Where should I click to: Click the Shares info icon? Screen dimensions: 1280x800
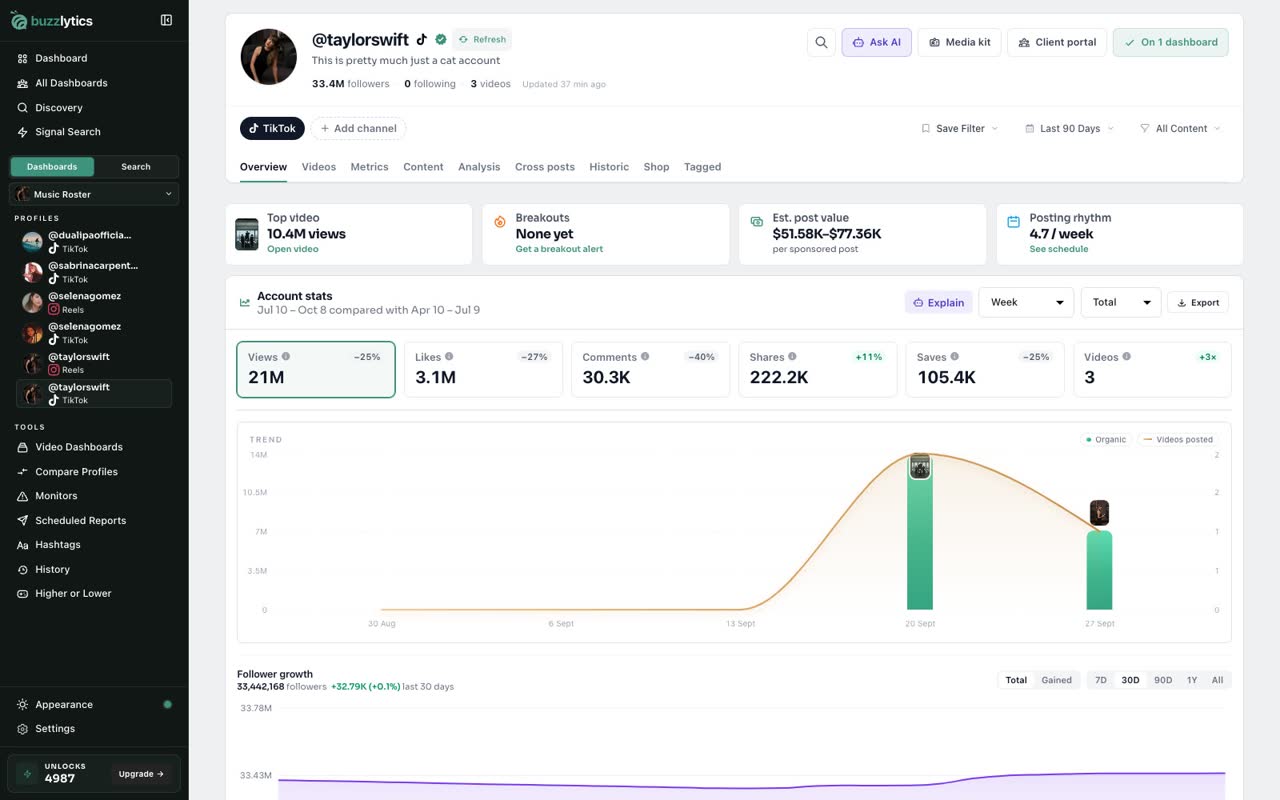coord(792,356)
